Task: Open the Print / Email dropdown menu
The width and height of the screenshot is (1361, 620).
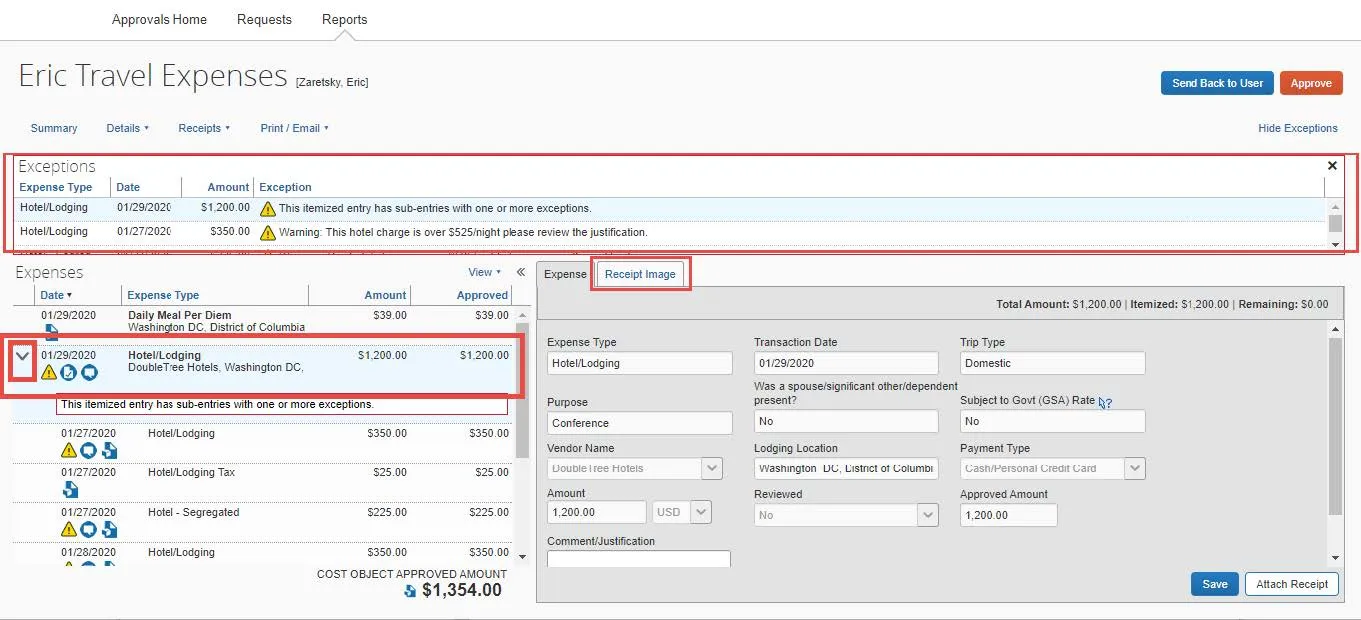Action: click(295, 128)
